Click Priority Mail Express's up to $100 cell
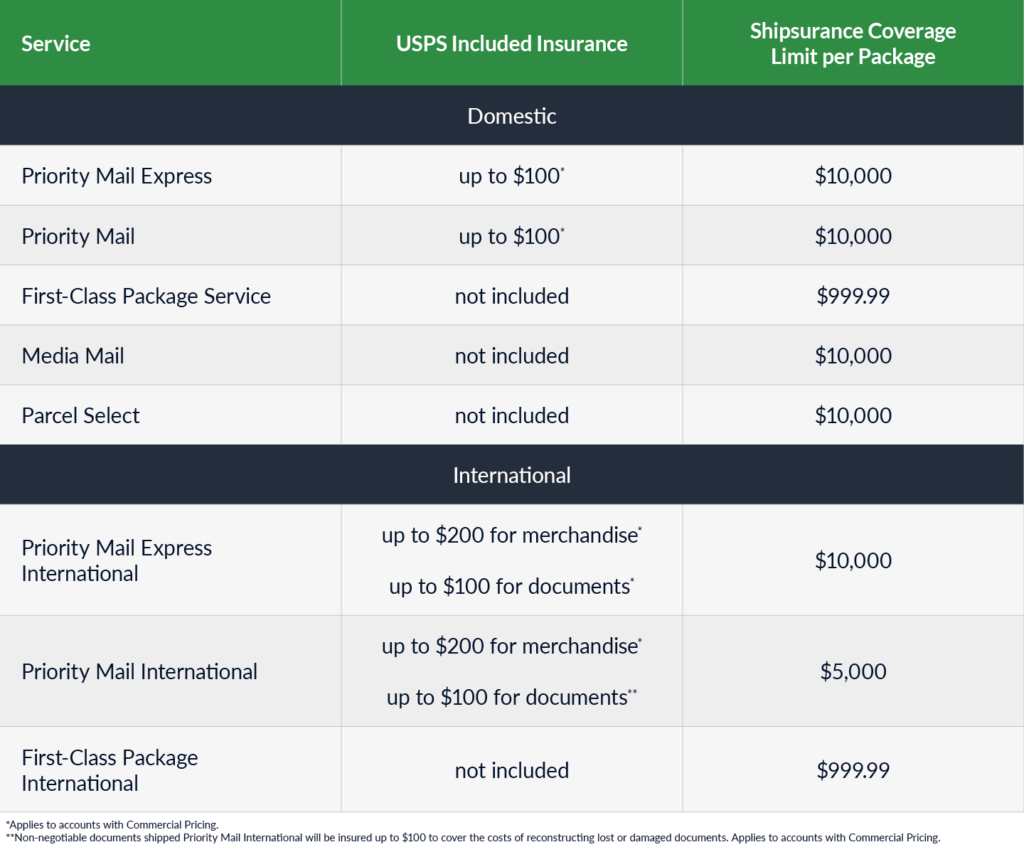Viewport: 1024px width, 852px height. (x=511, y=176)
